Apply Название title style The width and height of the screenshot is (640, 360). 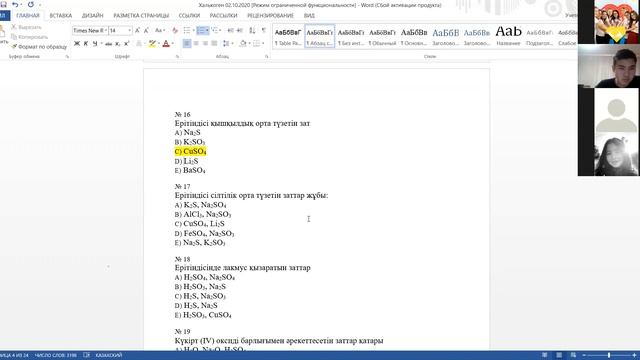(x=508, y=36)
